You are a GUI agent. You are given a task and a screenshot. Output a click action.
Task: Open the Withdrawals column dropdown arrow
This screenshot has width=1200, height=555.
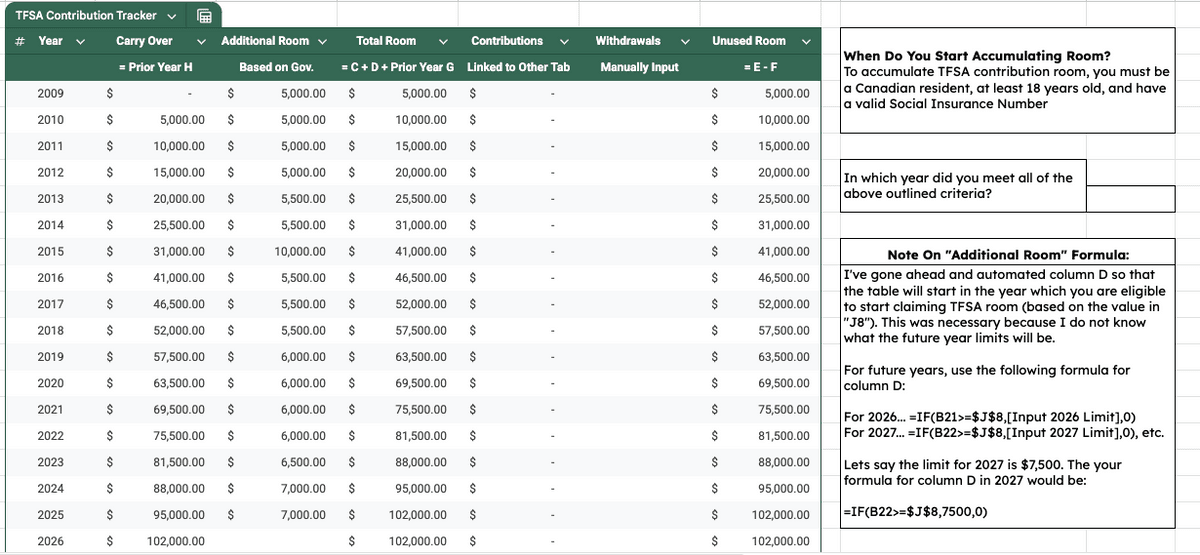point(685,41)
